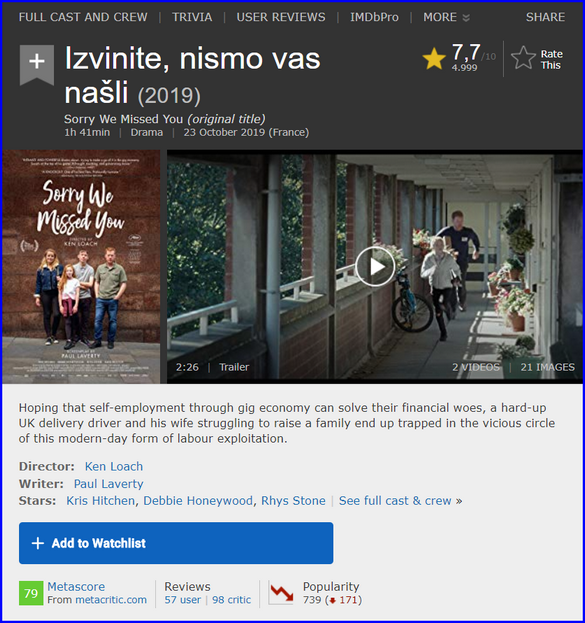
Task: View the 98 critic reviews
Action: (x=231, y=600)
